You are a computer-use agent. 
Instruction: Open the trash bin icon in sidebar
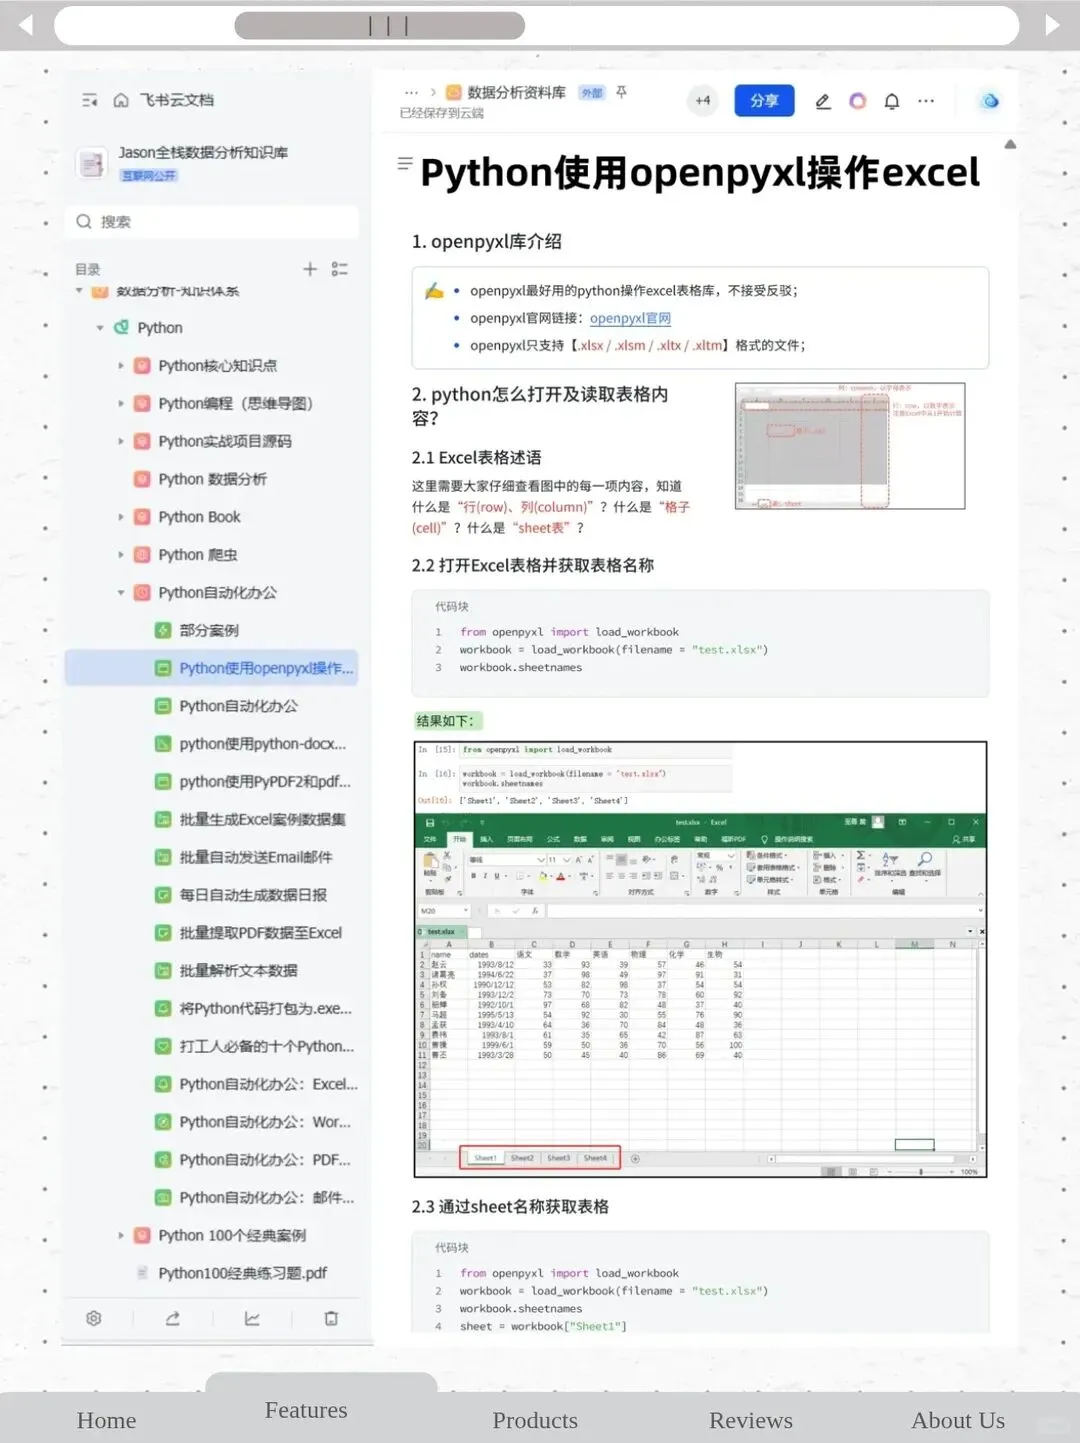(x=331, y=1318)
